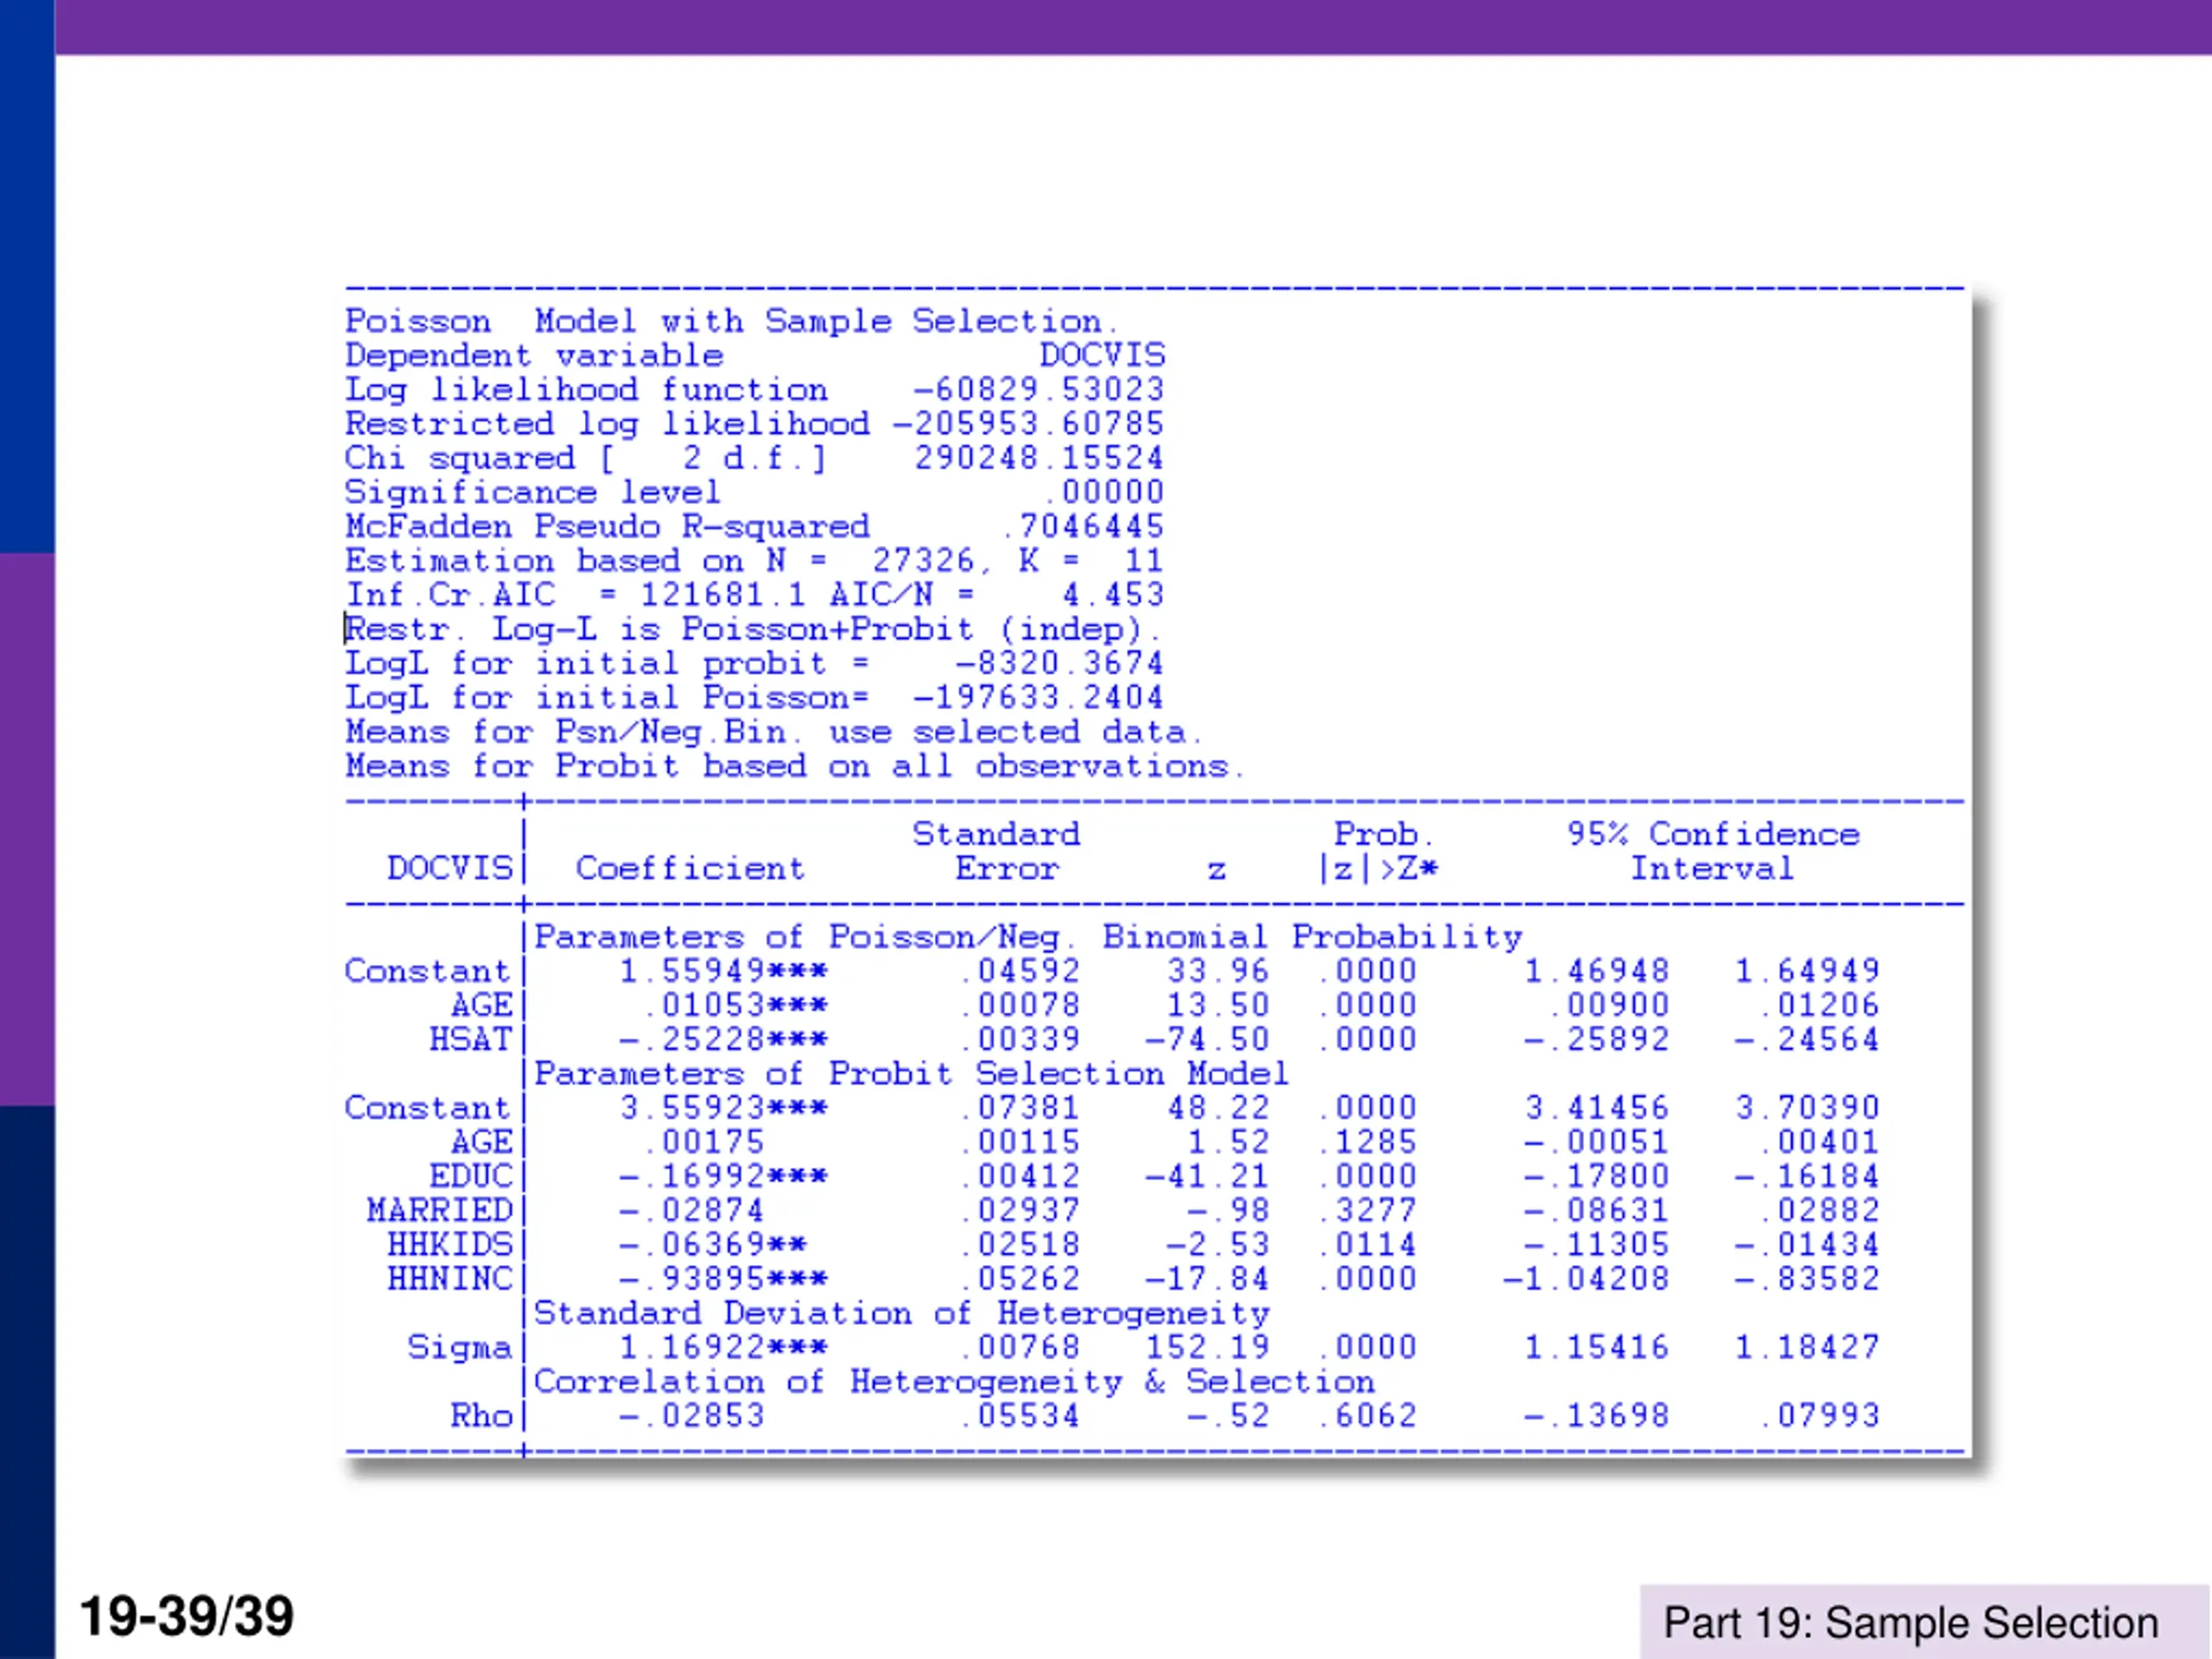
Task: Click the HHNINC coefficient -.93895***
Action: (724, 1278)
